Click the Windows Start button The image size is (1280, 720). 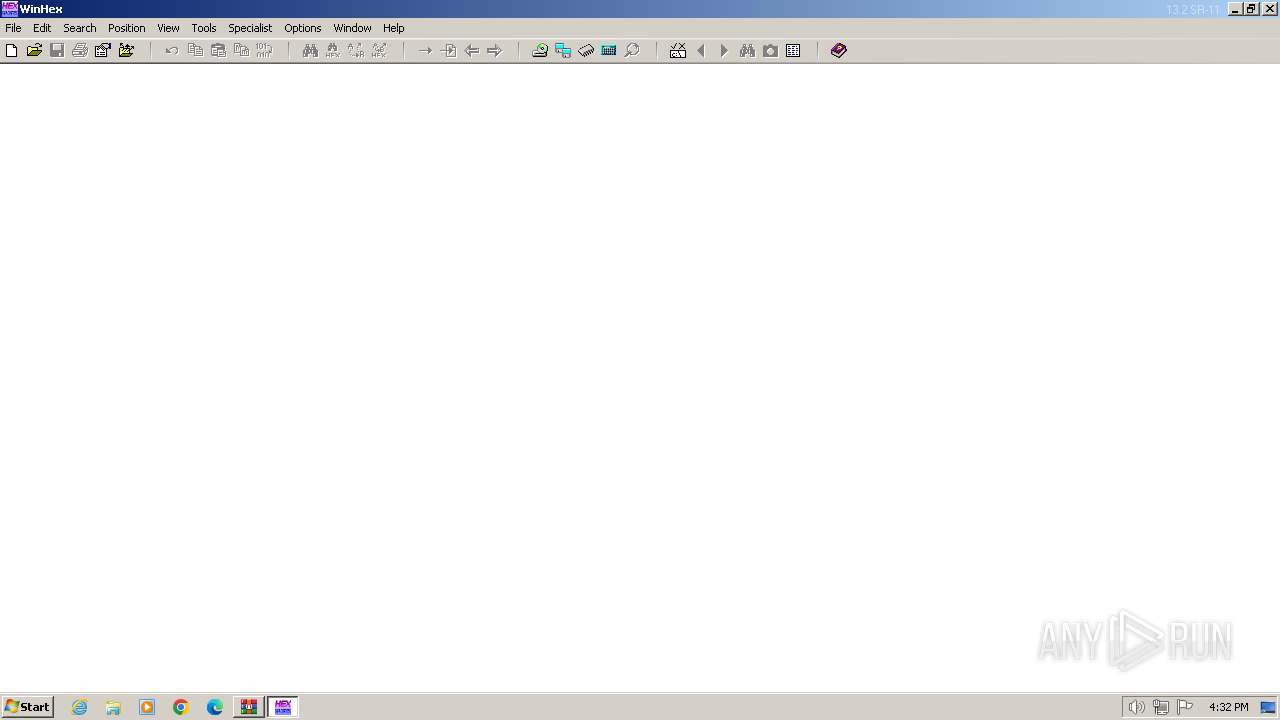pos(28,707)
